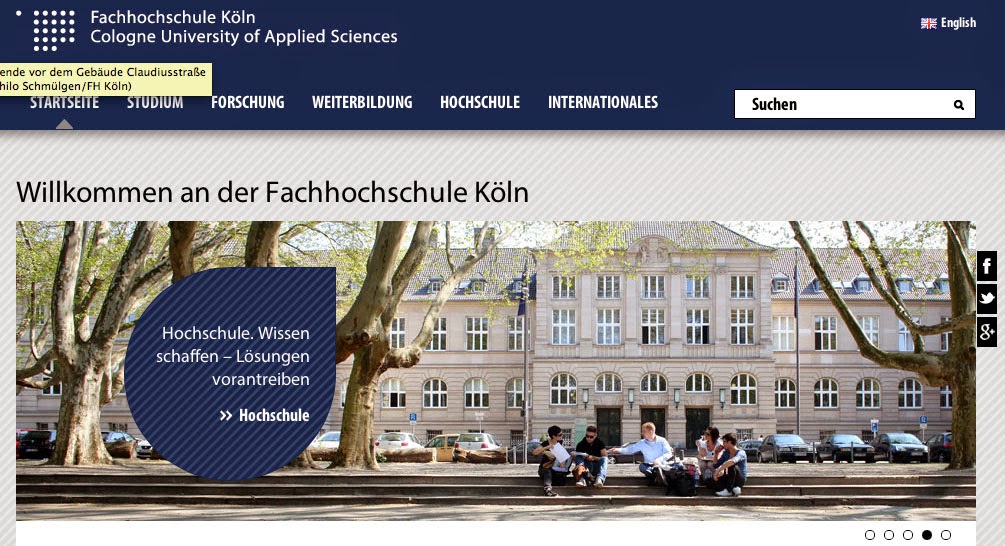Open the Weiterbildung menu

[x=362, y=103]
